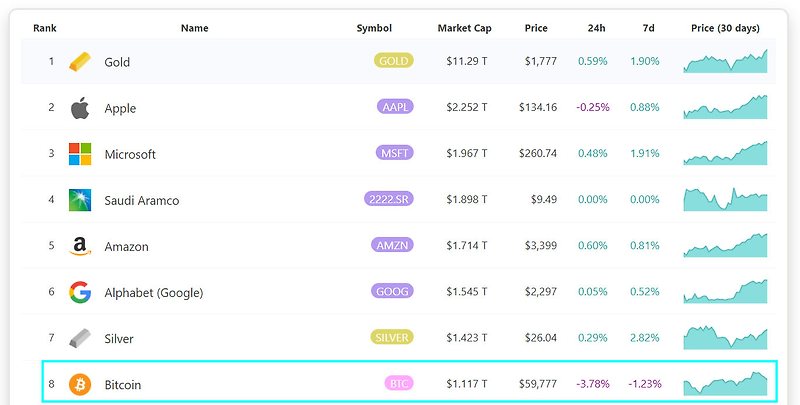Click the Amazon logo icon
The width and height of the screenshot is (800, 405).
(x=80, y=246)
